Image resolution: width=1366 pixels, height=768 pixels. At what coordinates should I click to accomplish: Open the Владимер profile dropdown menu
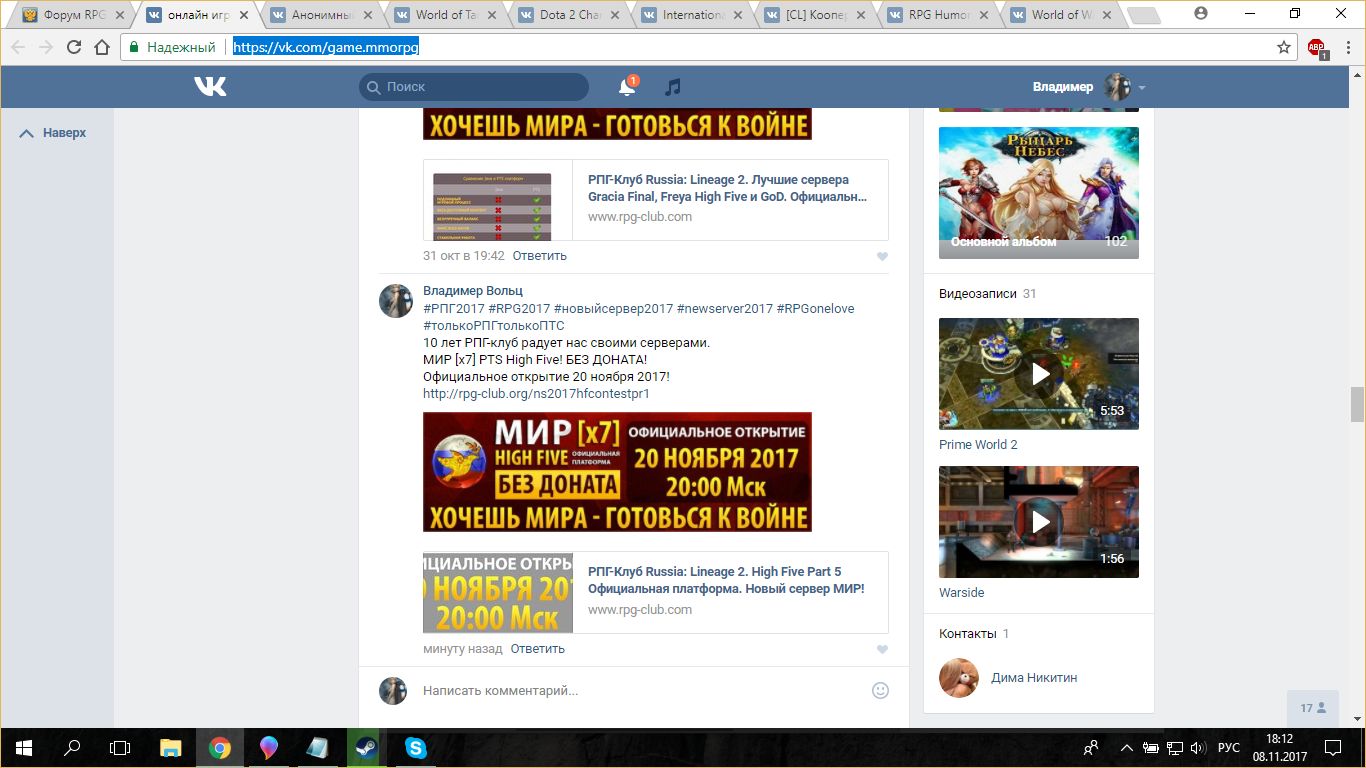pos(1089,87)
